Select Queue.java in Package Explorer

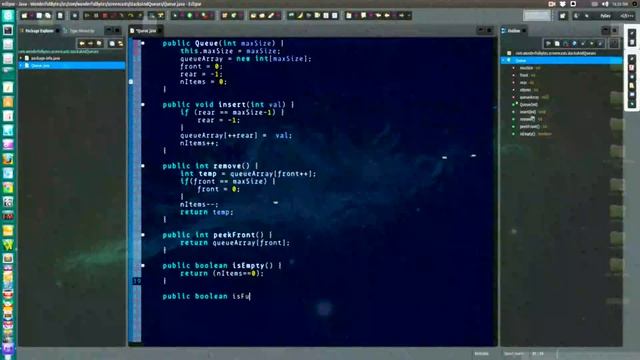pos(71,66)
